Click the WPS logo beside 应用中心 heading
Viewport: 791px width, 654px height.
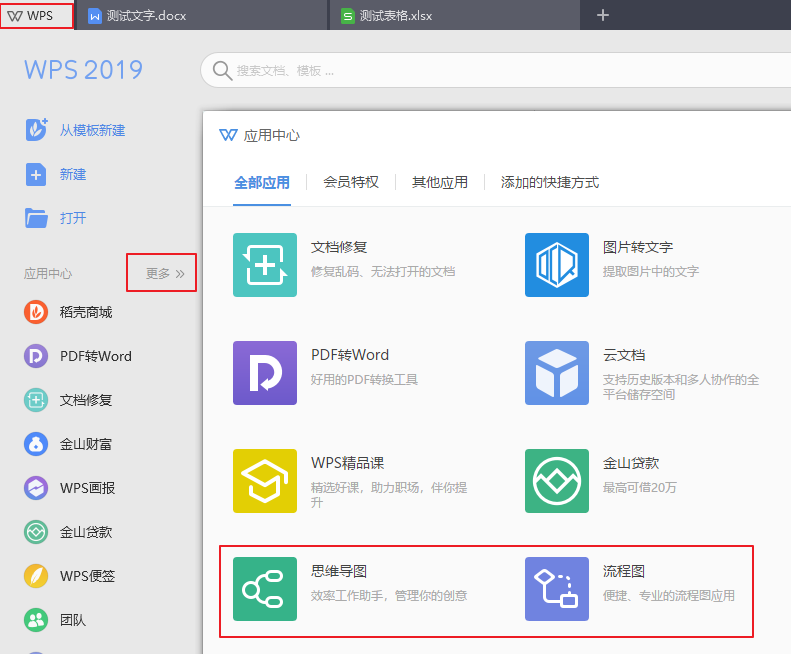(x=228, y=135)
